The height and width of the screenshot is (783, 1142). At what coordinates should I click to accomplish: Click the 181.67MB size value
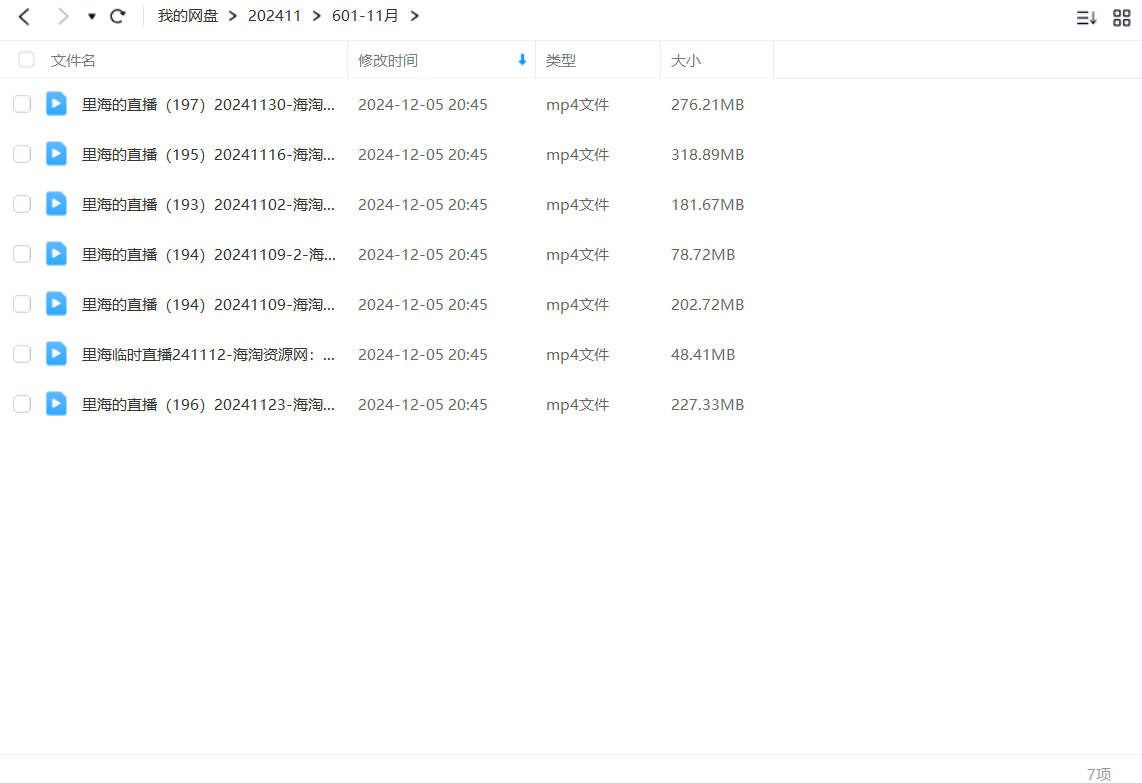coord(707,205)
